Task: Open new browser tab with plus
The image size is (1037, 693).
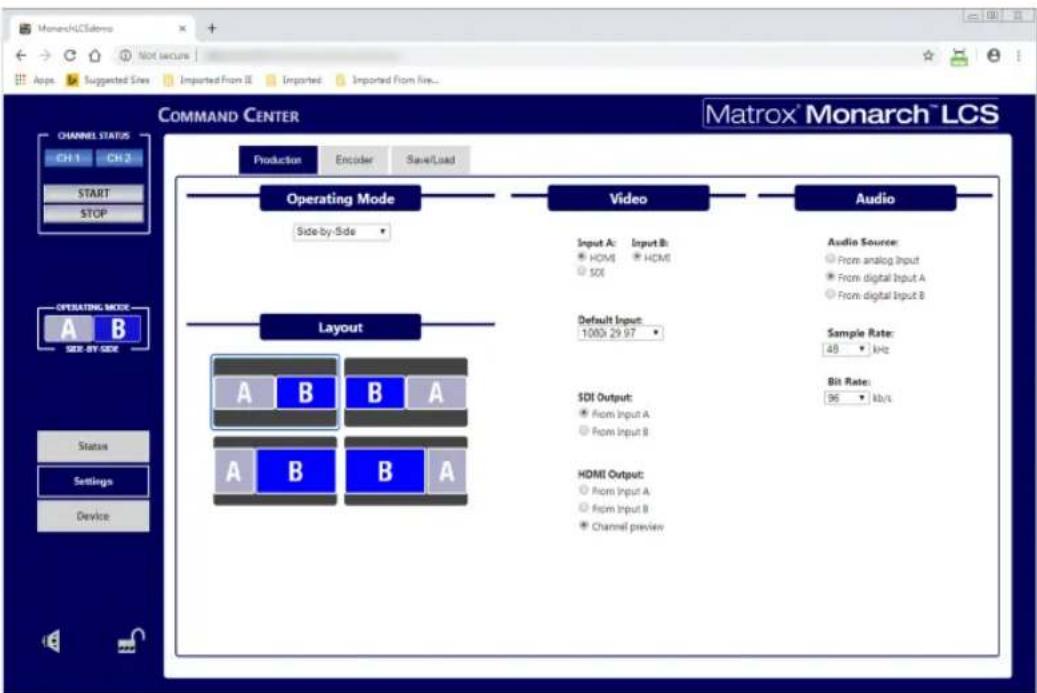Action: 212,28
